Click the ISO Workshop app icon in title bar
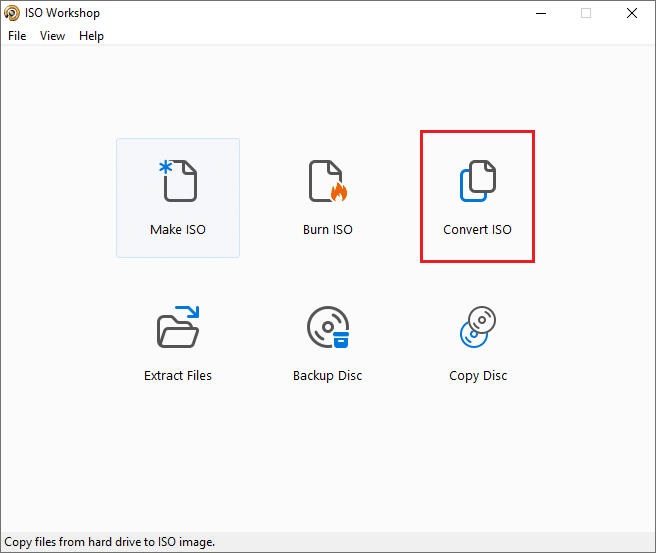Image resolution: width=656 pixels, height=553 pixels. tap(11, 13)
